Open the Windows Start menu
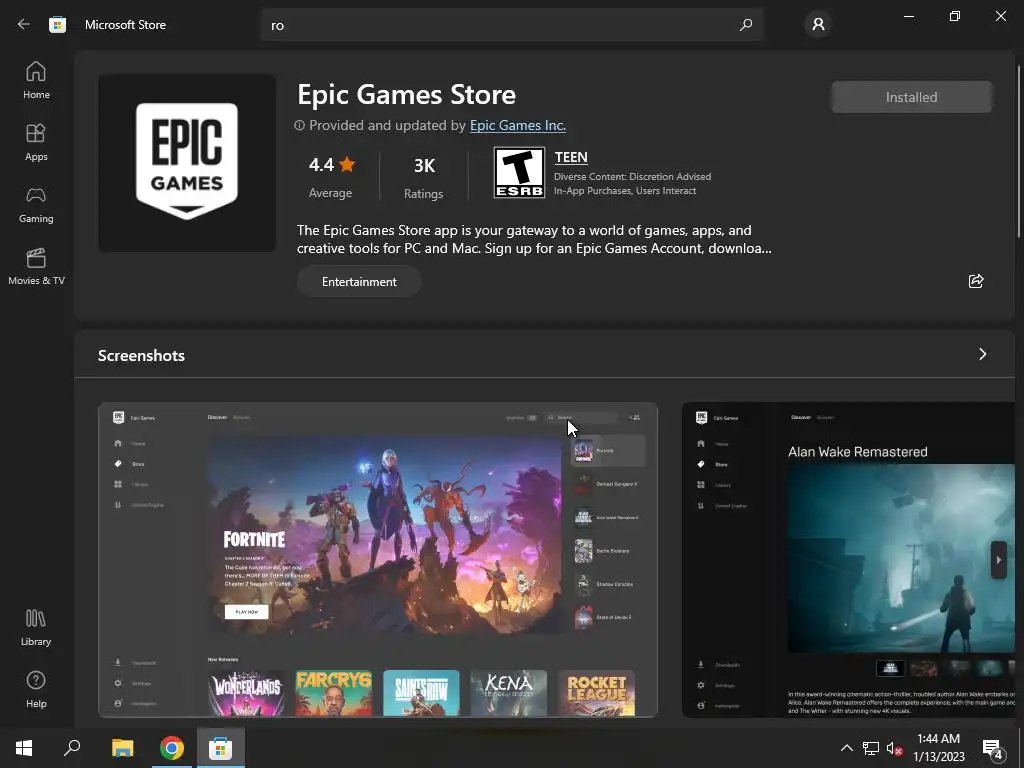The image size is (1024, 768). coord(24,748)
